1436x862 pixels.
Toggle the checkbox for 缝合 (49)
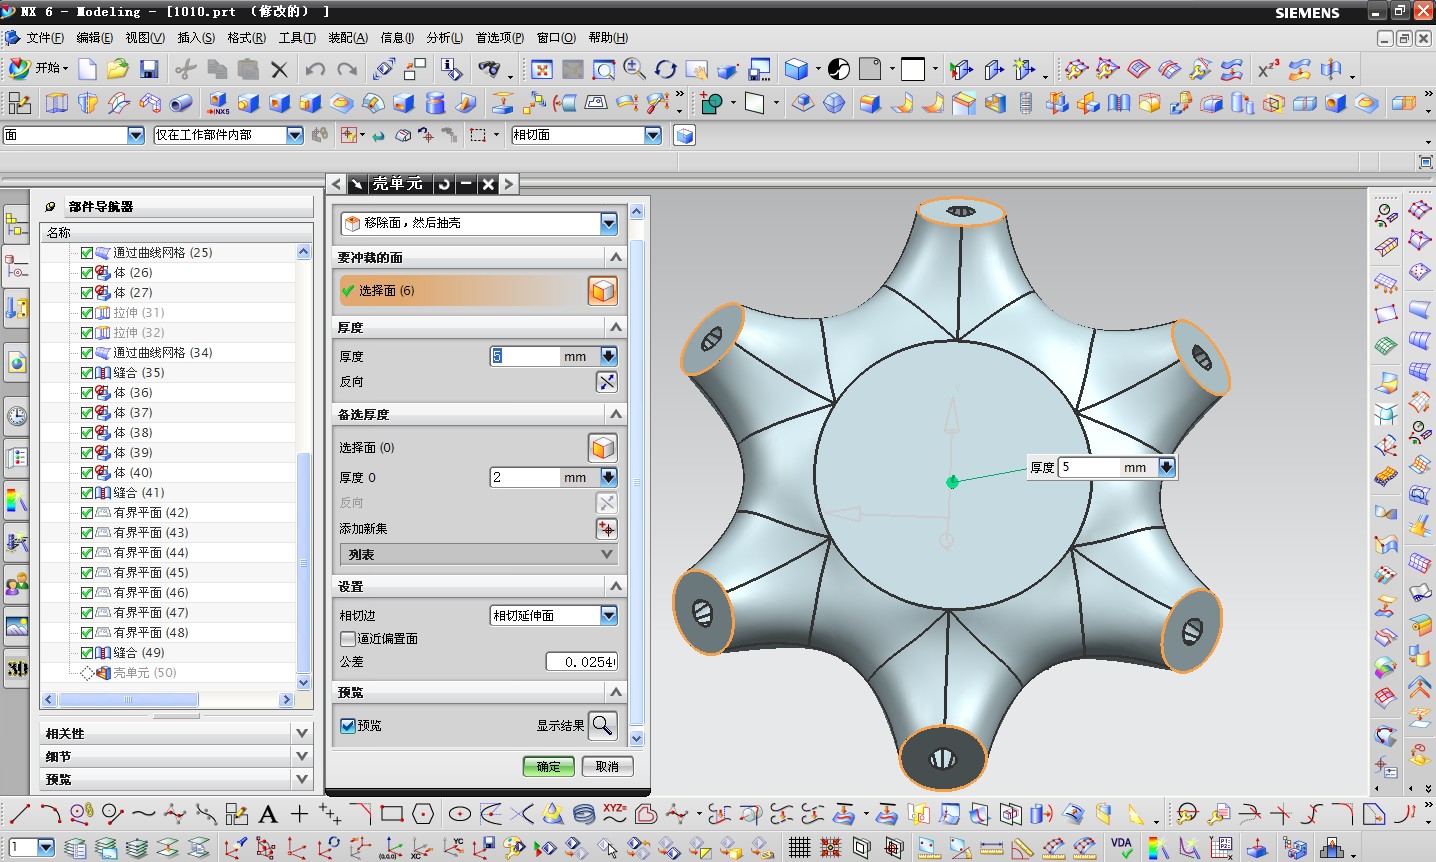(87, 653)
